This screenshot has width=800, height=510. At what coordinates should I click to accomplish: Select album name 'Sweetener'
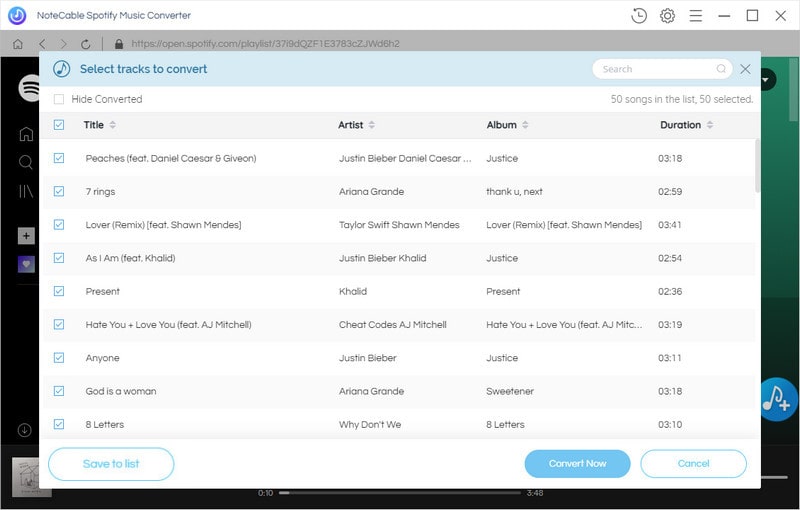[x=510, y=391]
